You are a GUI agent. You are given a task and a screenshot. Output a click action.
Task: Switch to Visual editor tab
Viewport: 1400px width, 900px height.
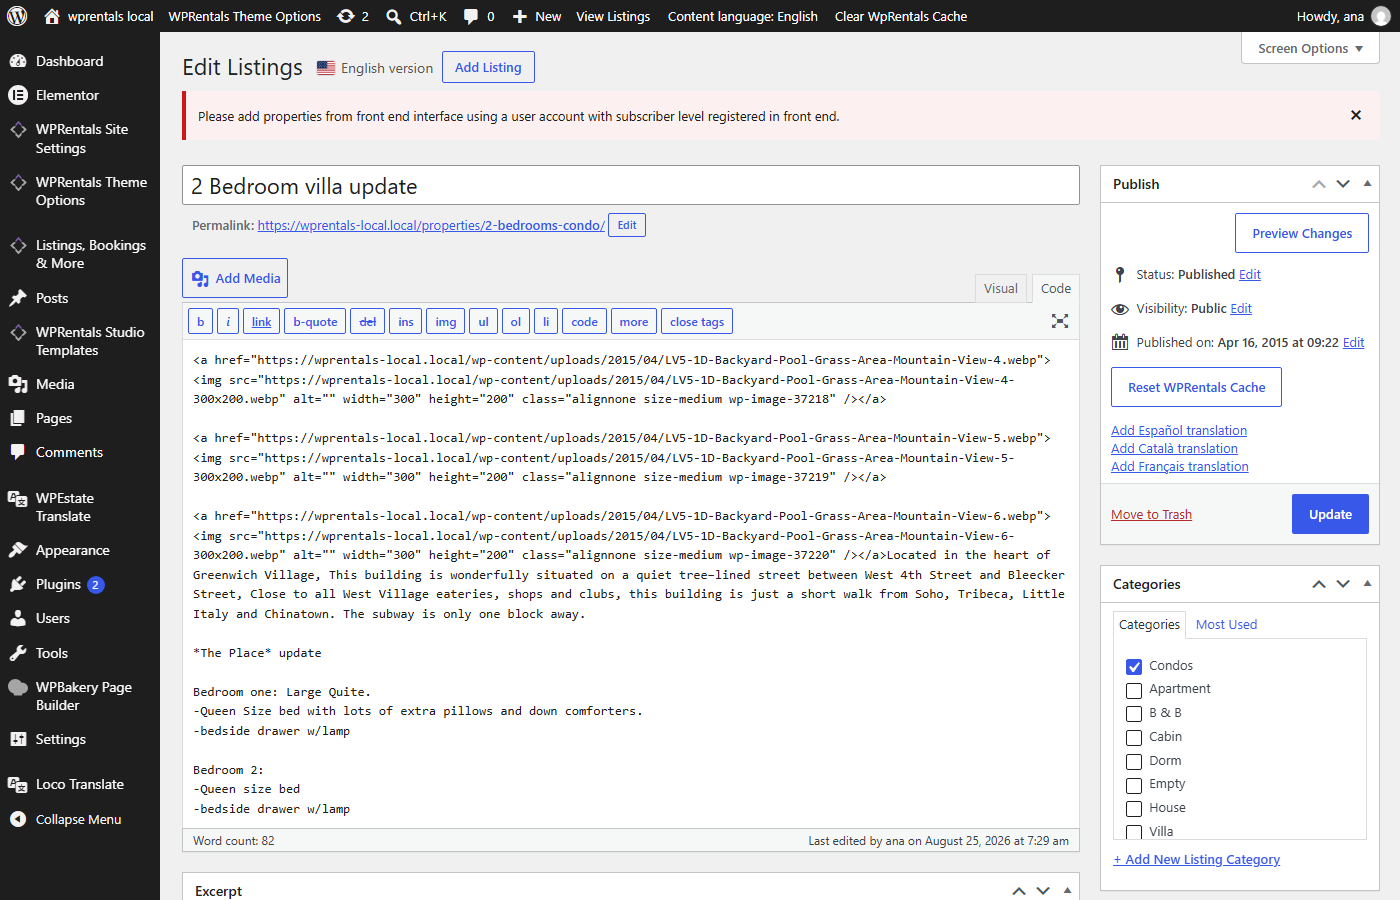[x=1001, y=288]
